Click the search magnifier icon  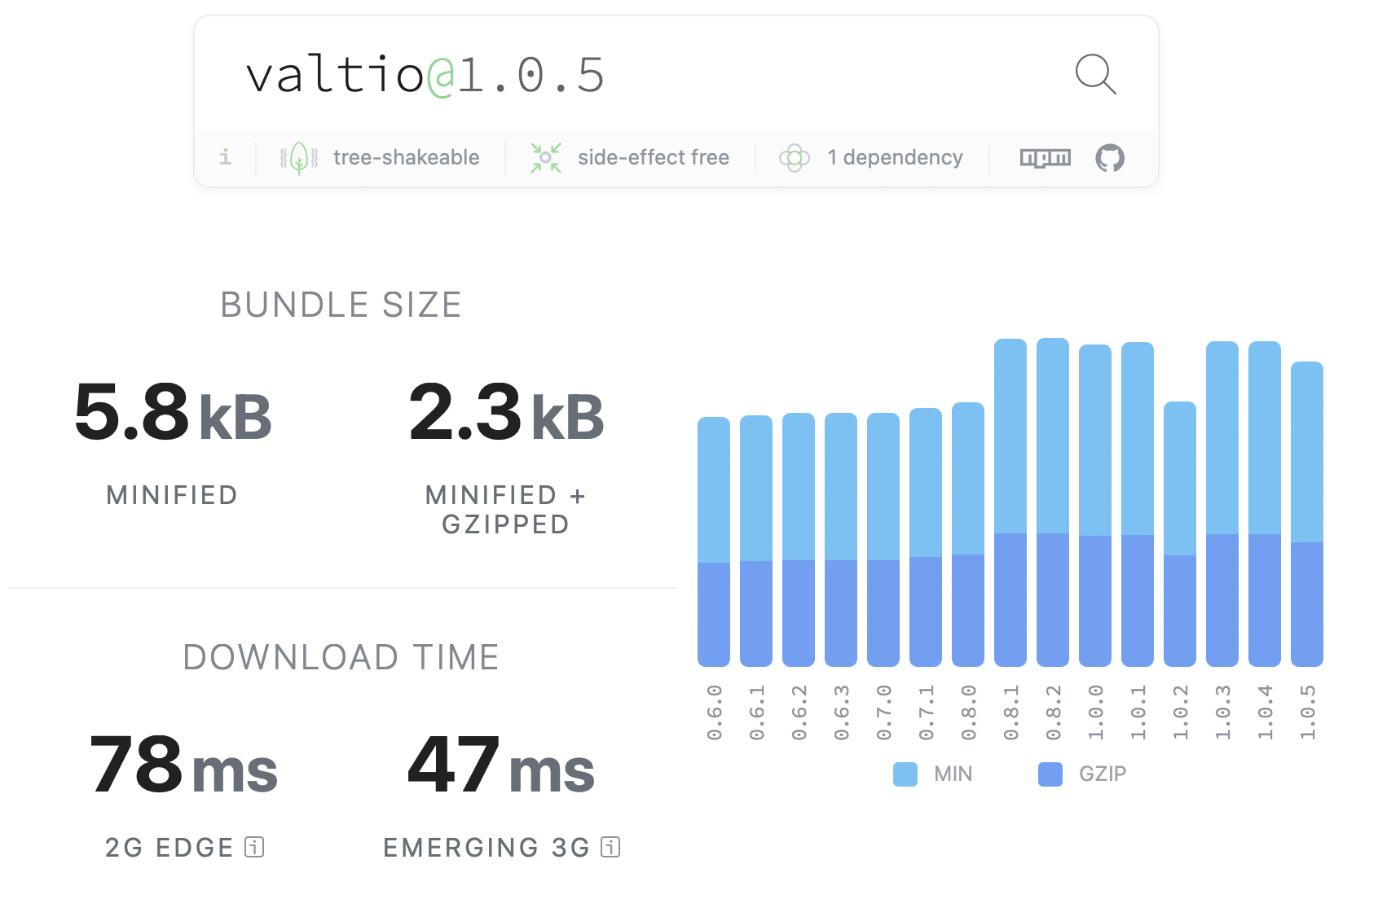[1095, 74]
